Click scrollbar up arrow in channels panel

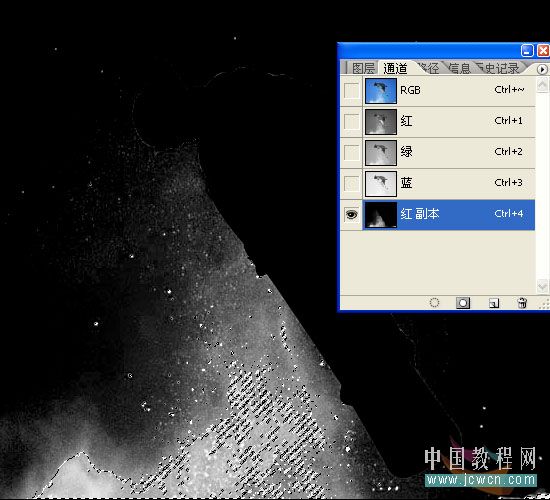click(542, 85)
